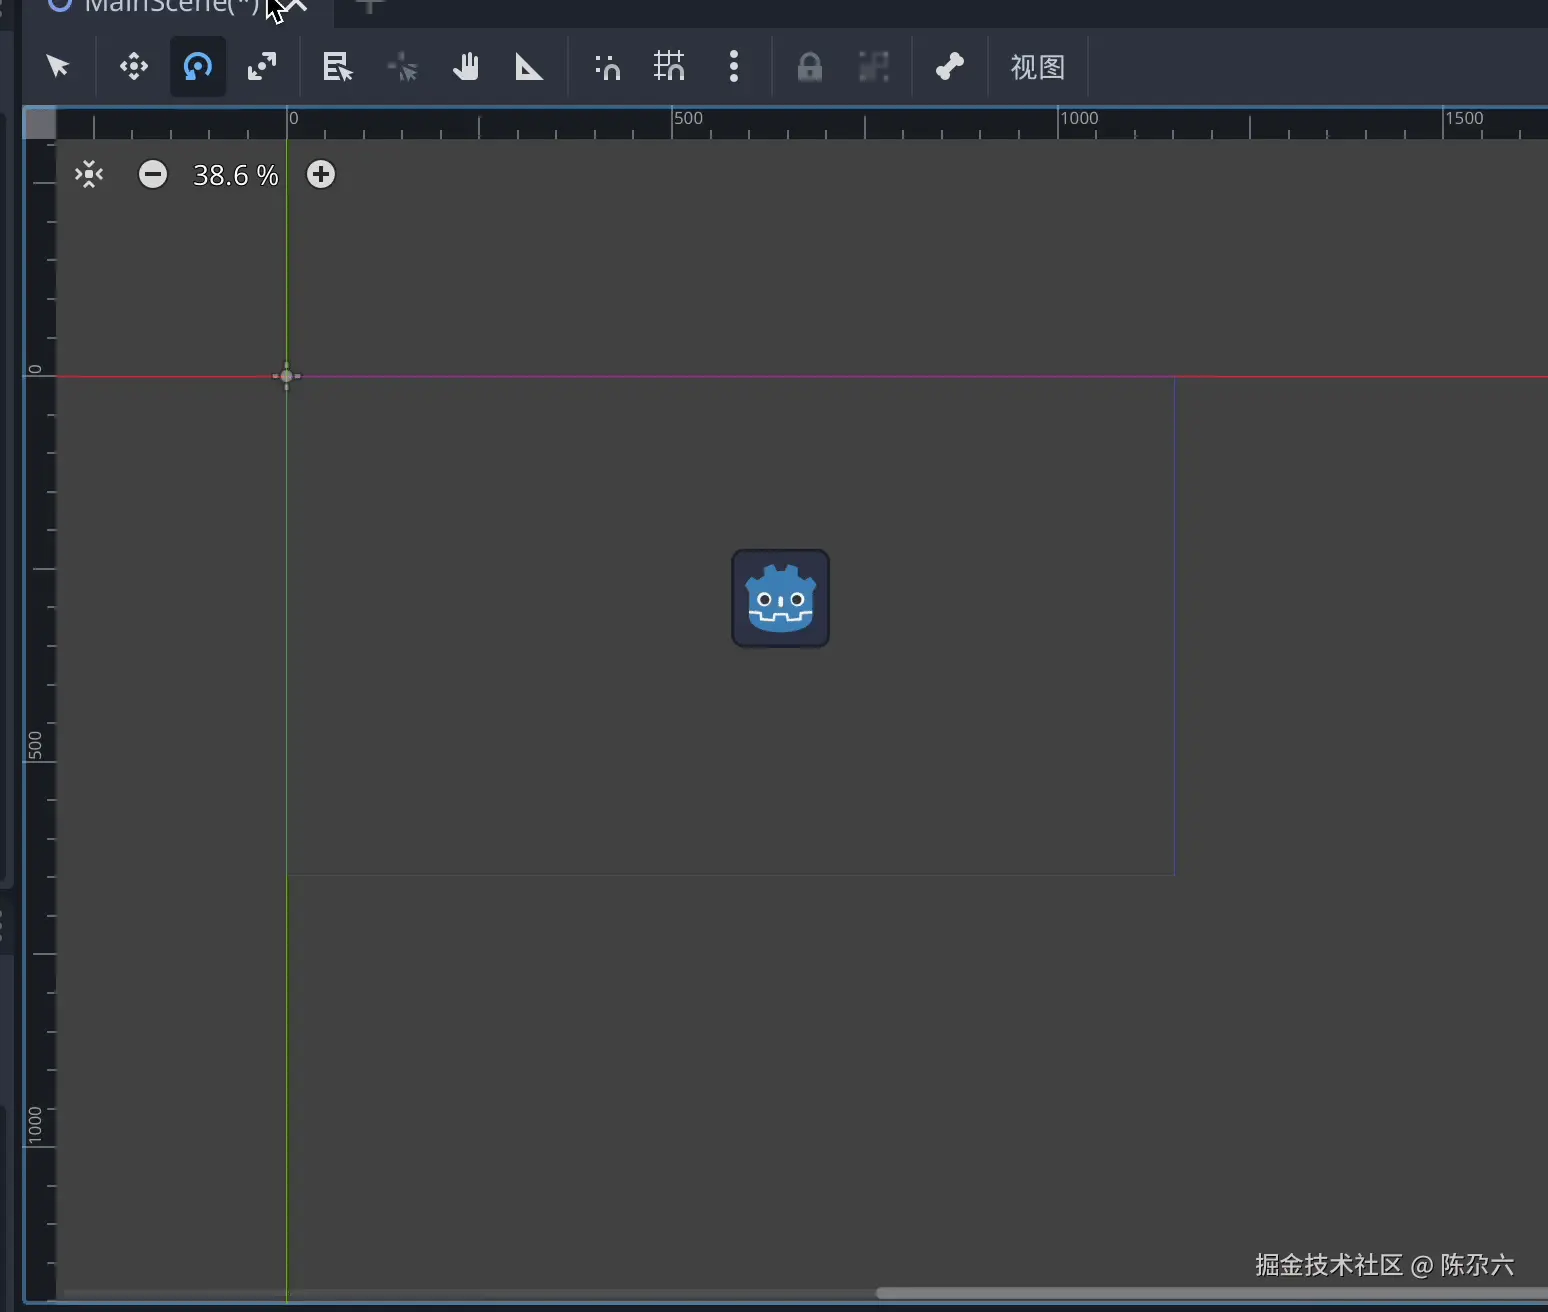Center the view on selection
Screen dimensions: 1548x1312
[89, 175]
